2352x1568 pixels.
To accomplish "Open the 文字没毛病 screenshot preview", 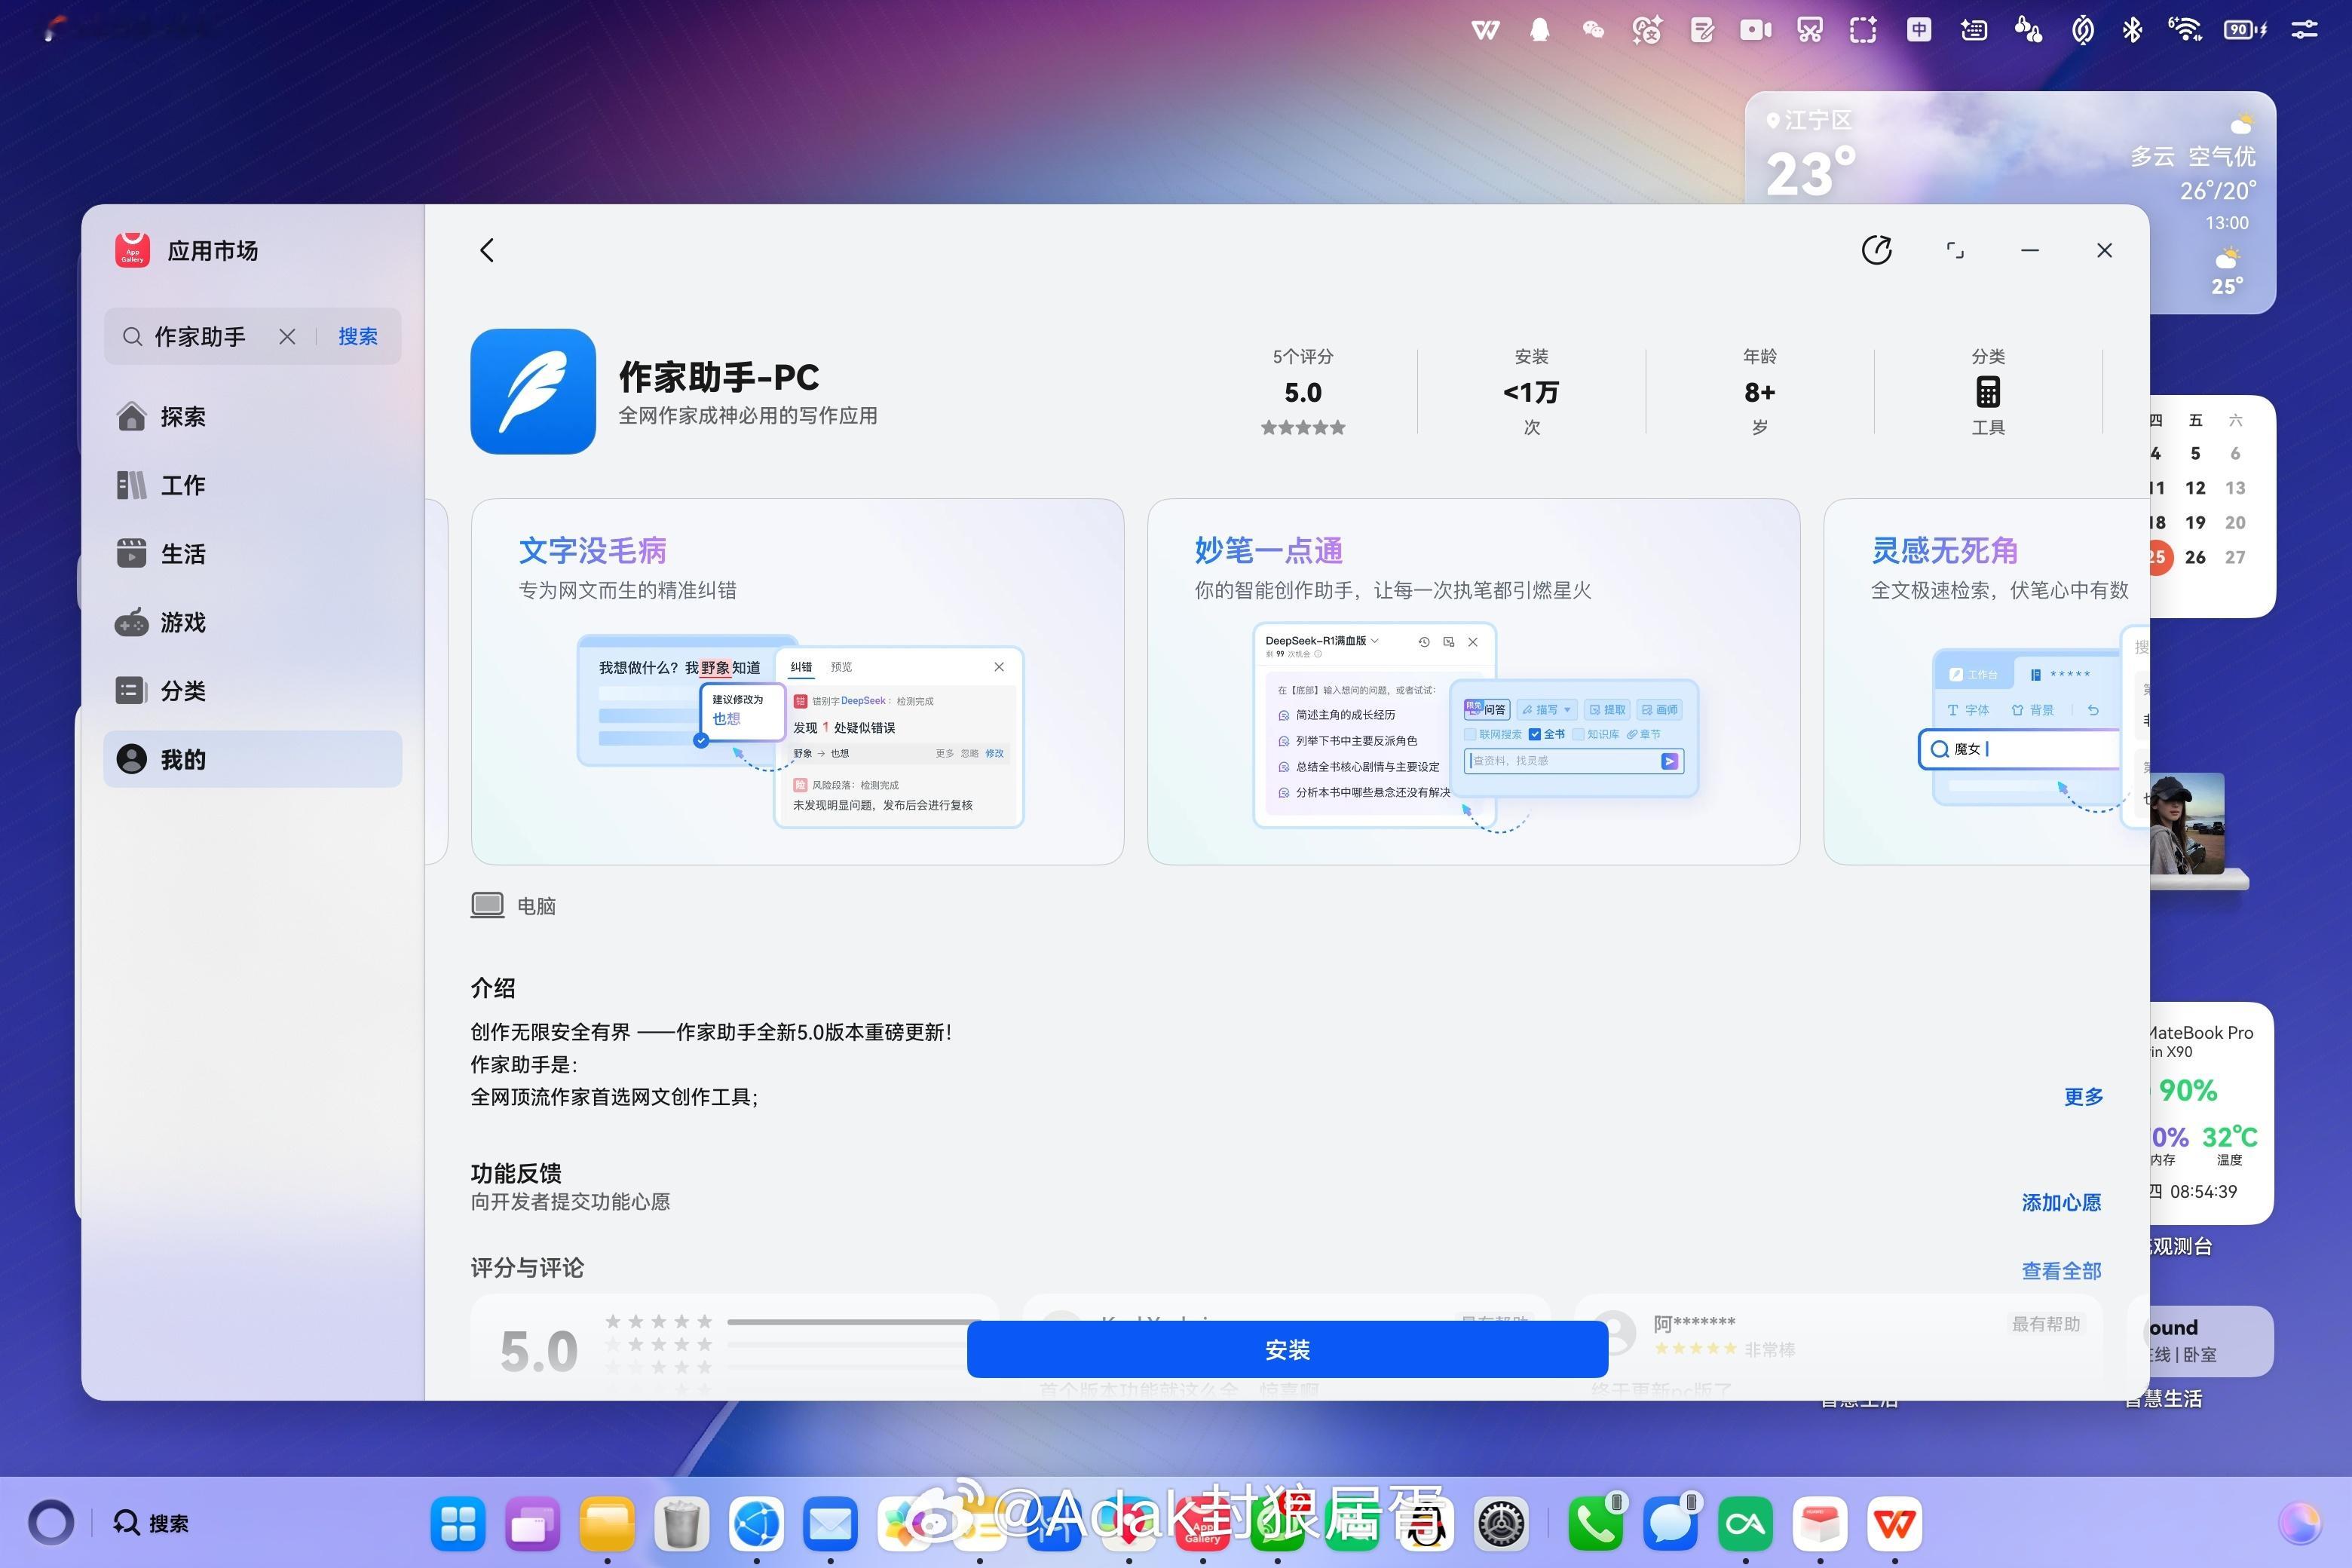I will 797,681.
